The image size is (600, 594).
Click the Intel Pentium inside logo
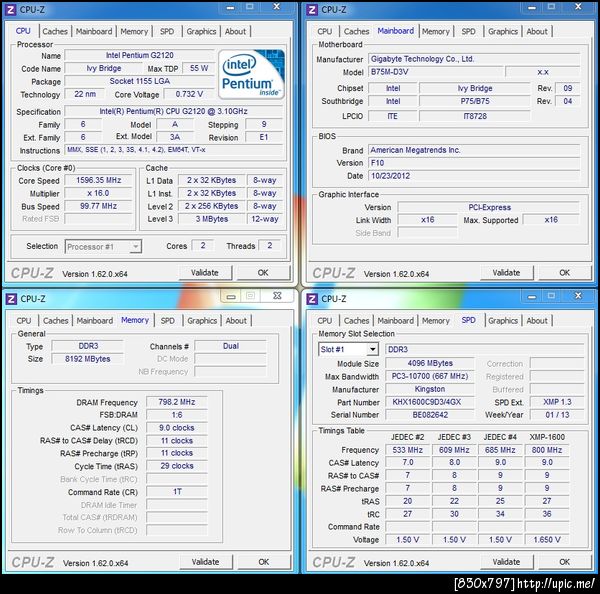coord(251,74)
